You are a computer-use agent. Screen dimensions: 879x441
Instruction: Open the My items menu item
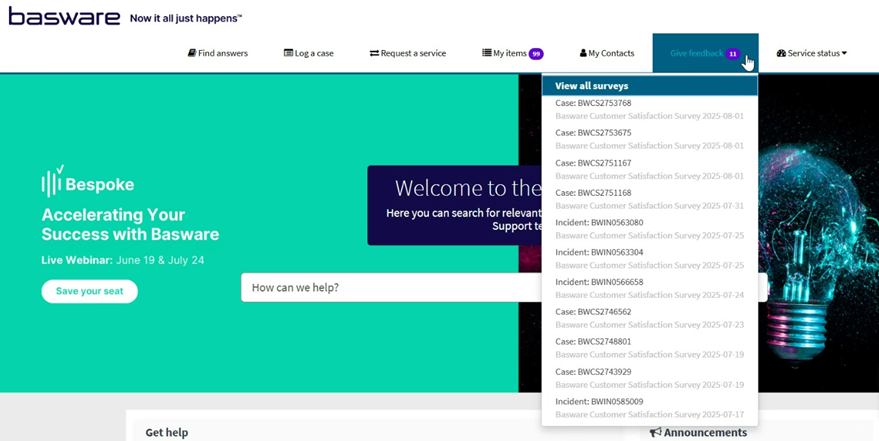coord(512,53)
